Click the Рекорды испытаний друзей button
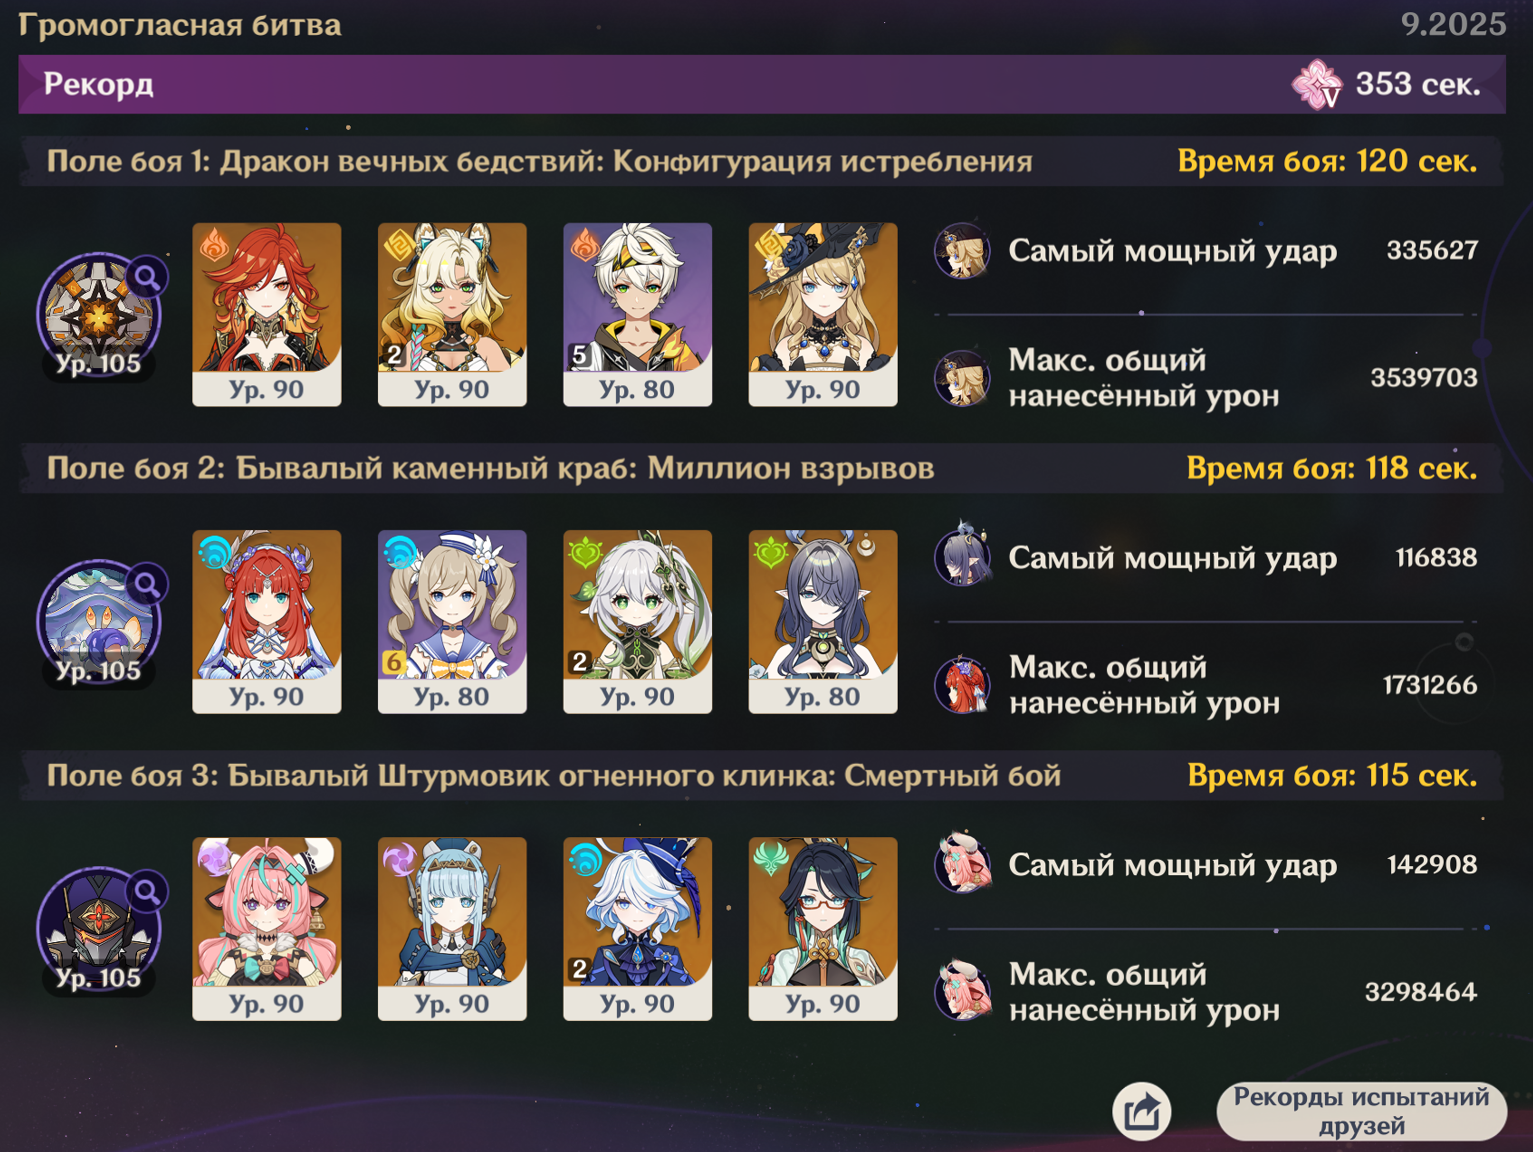Image resolution: width=1533 pixels, height=1152 pixels. pos(1361,1111)
